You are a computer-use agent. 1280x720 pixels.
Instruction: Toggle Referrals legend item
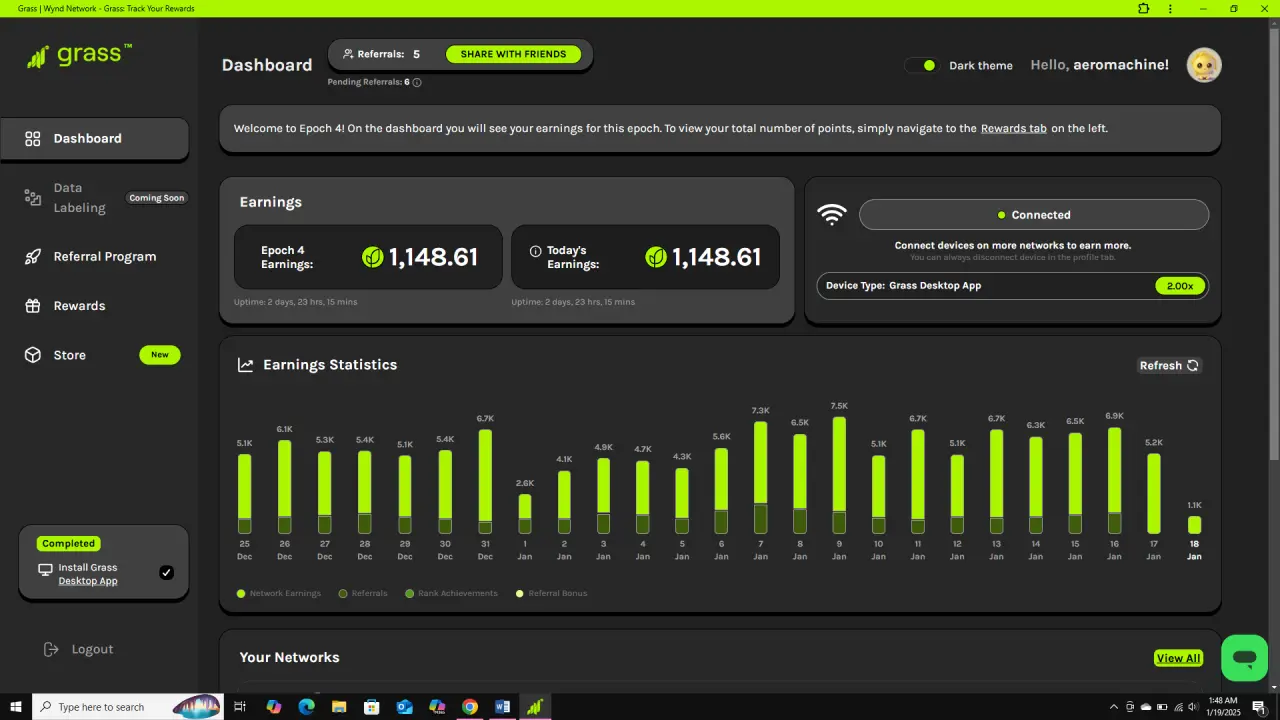coord(363,593)
